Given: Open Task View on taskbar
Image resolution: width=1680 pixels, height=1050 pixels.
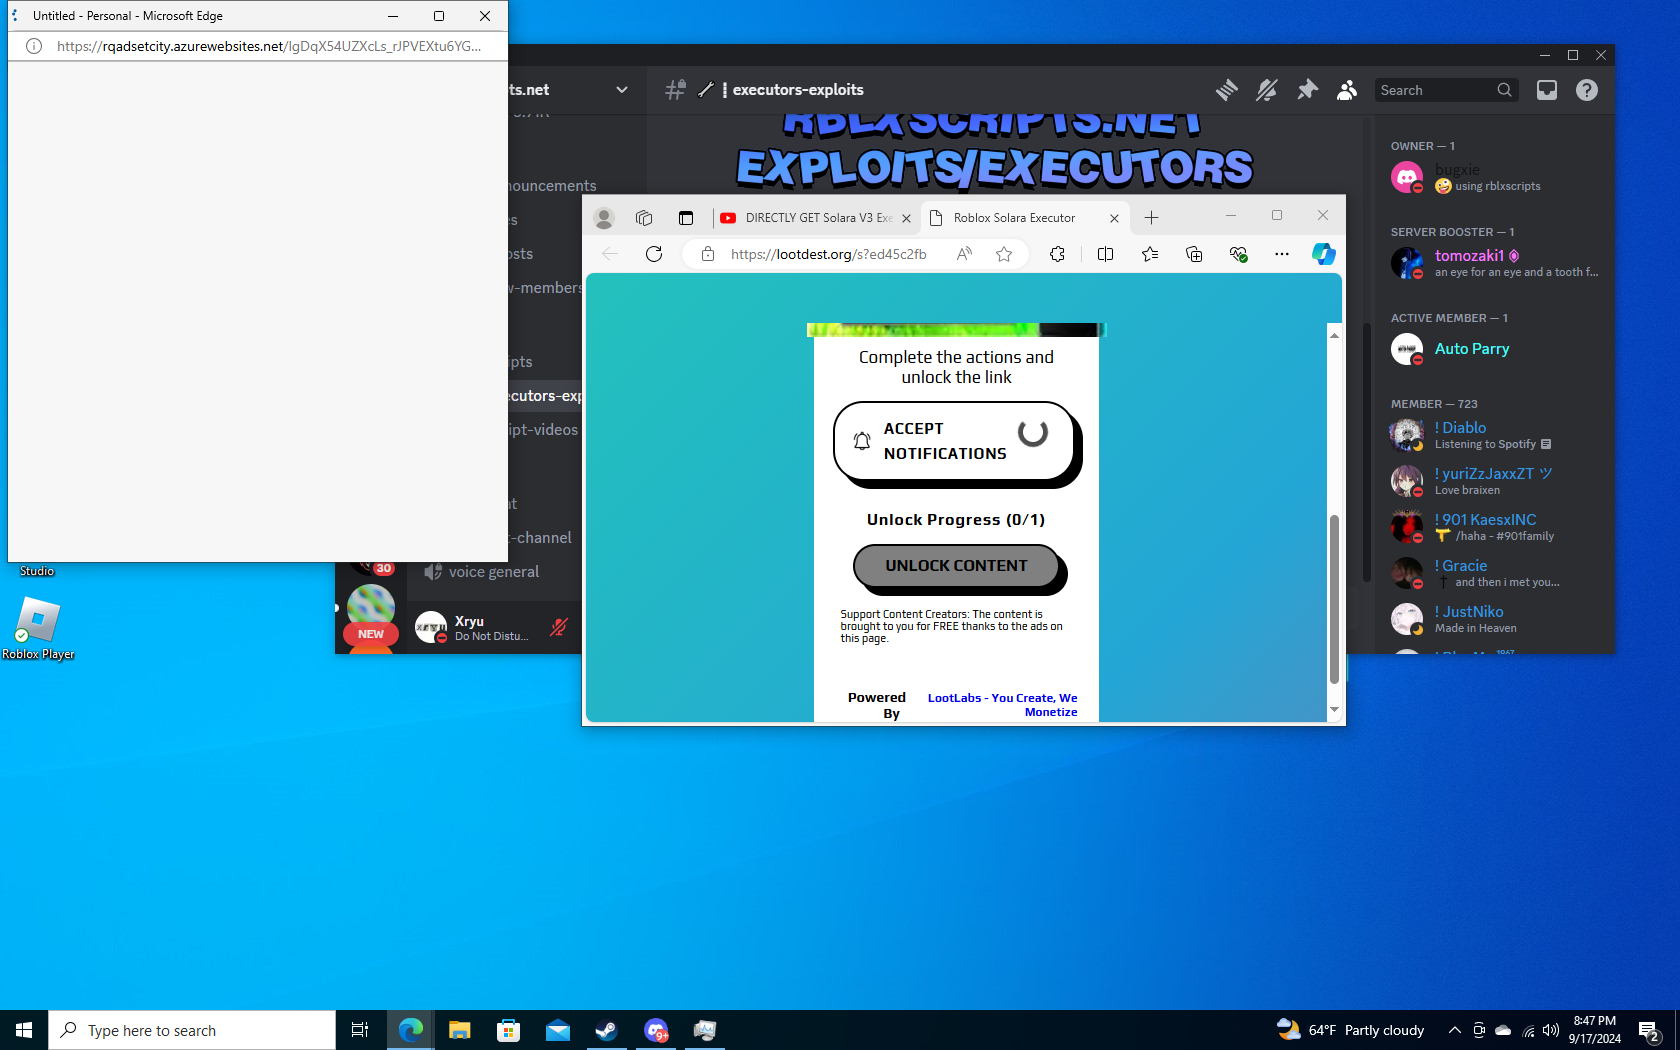Looking at the screenshot, I should 360,1030.
